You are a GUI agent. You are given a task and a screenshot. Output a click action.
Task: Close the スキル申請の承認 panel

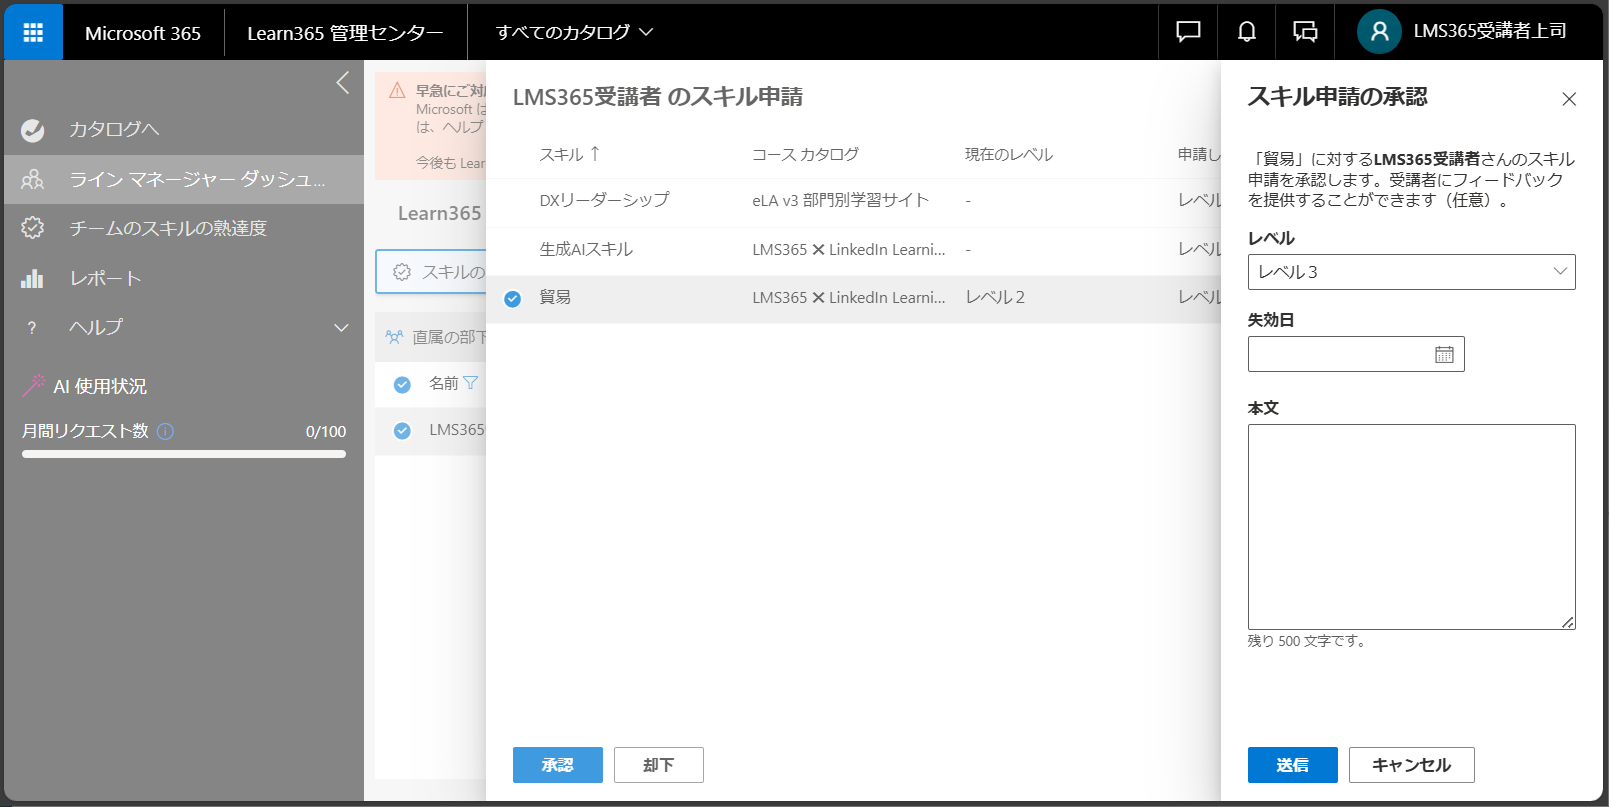pyautogui.click(x=1569, y=98)
